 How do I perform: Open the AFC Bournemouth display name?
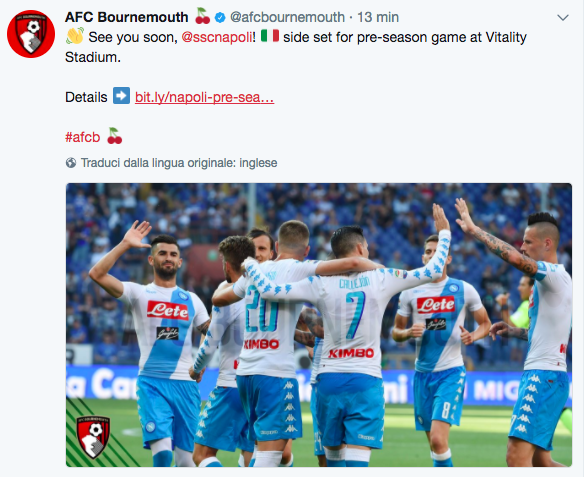pyautogui.click(x=127, y=17)
